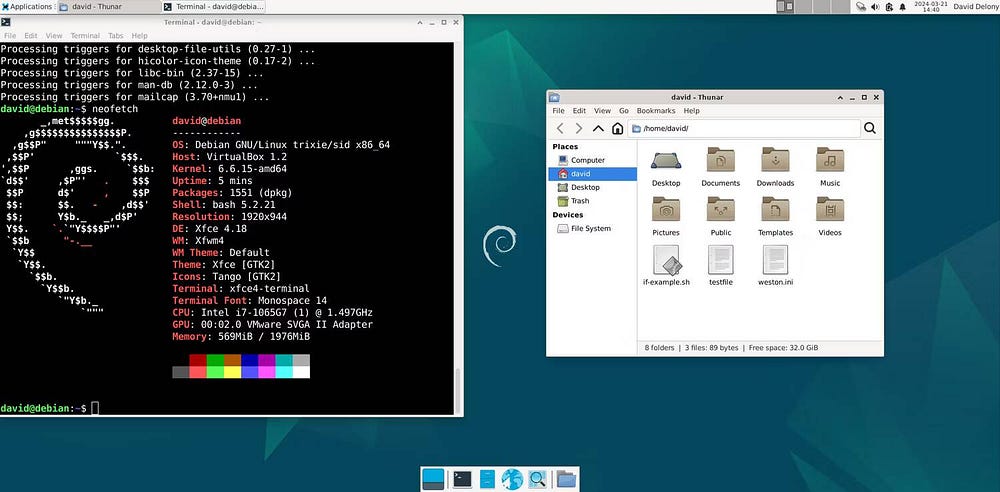The height and width of the screenshot is (492, 1000).
Task: Click the network connection tray icon
Action: [x=861, y=6]
